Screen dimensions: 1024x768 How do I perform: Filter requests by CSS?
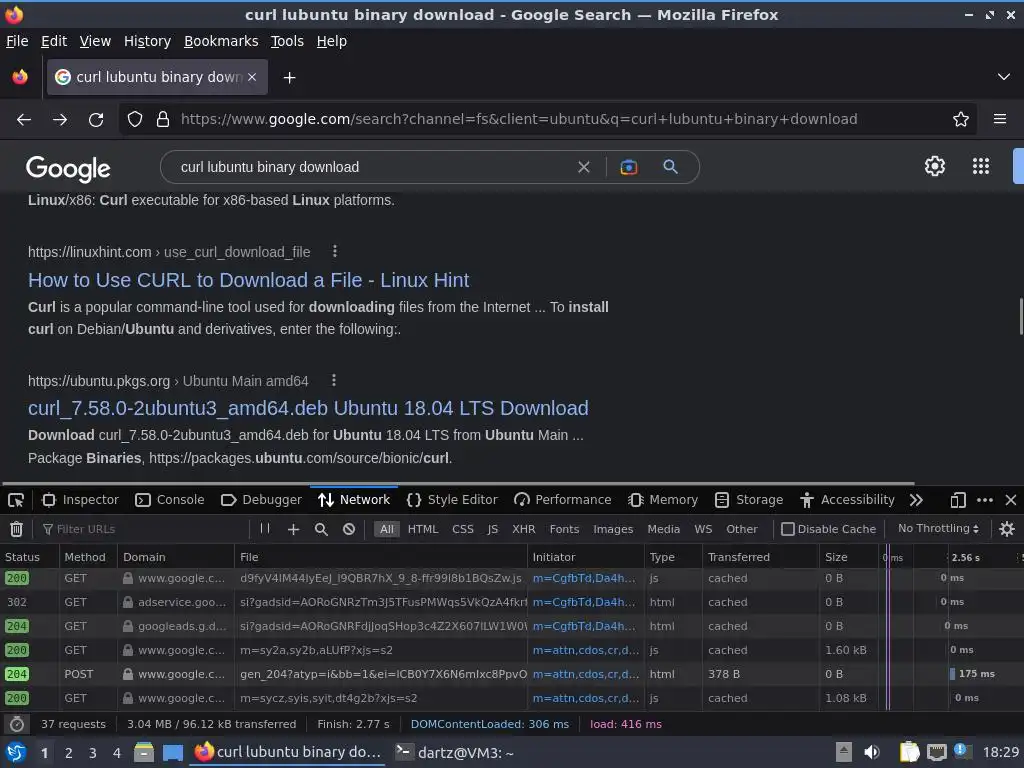pyautogui.click(x=462, y=529)
